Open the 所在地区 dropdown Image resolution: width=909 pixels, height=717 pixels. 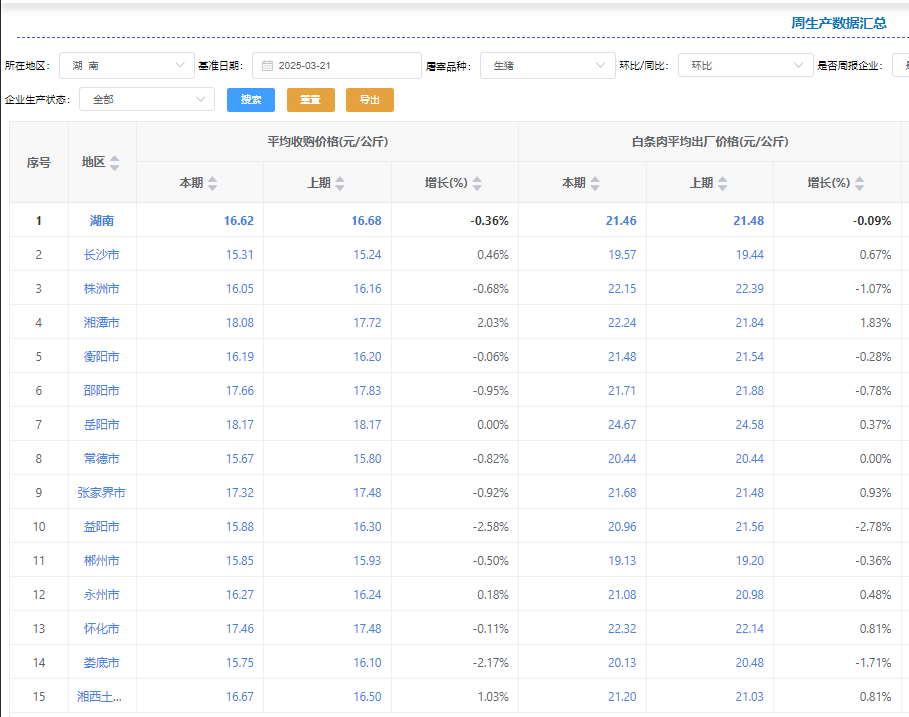[127, 66]
